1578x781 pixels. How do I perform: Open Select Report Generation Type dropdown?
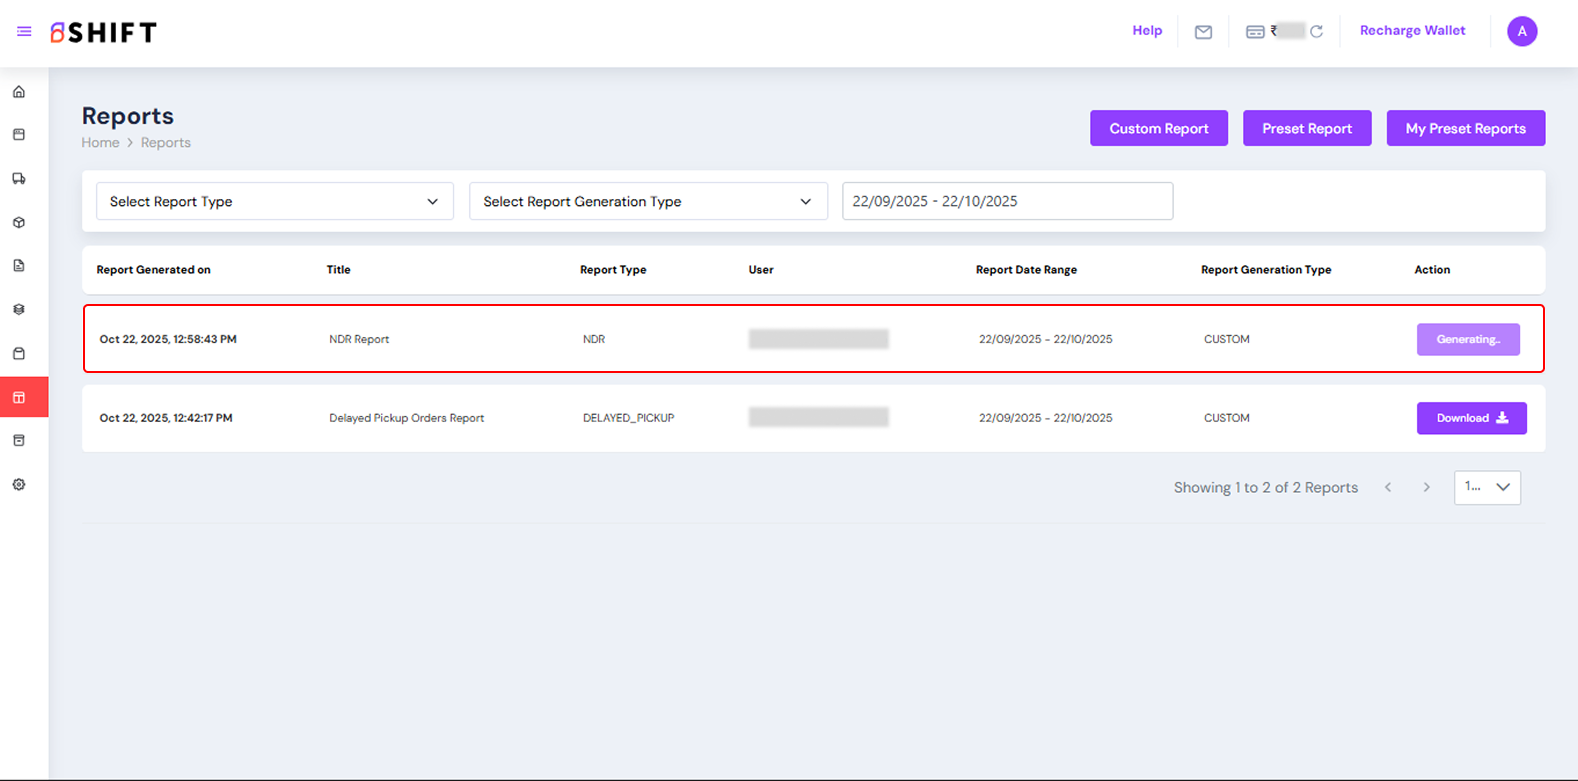[648, 201]
